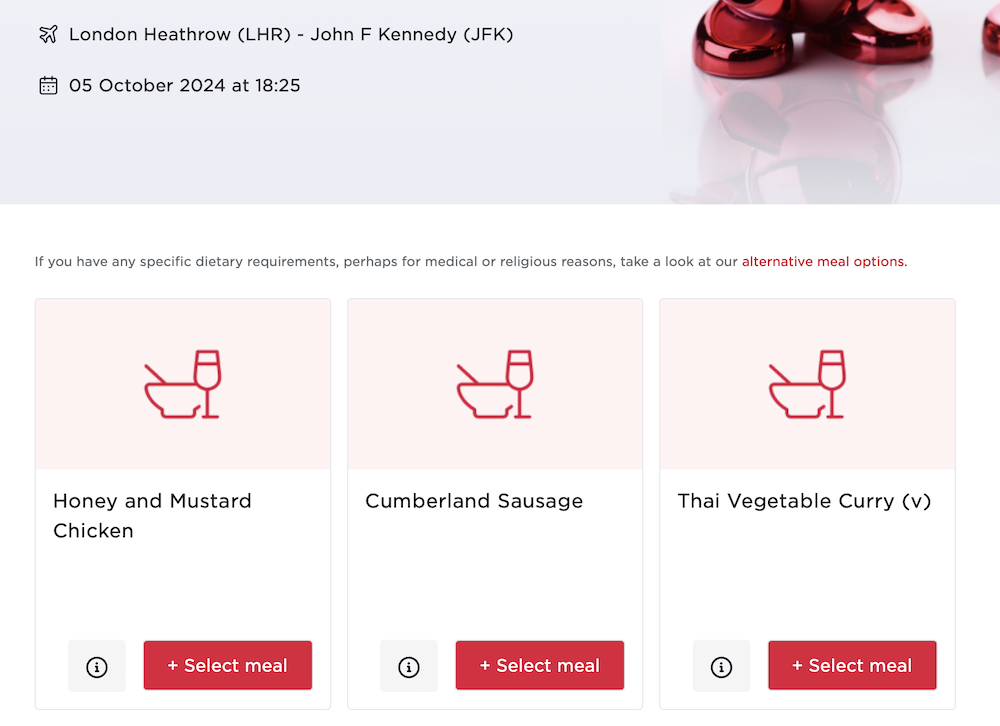Show Cumberland Sausage meal information icon
Screen dimensions: 1000x726
[409, 667]
